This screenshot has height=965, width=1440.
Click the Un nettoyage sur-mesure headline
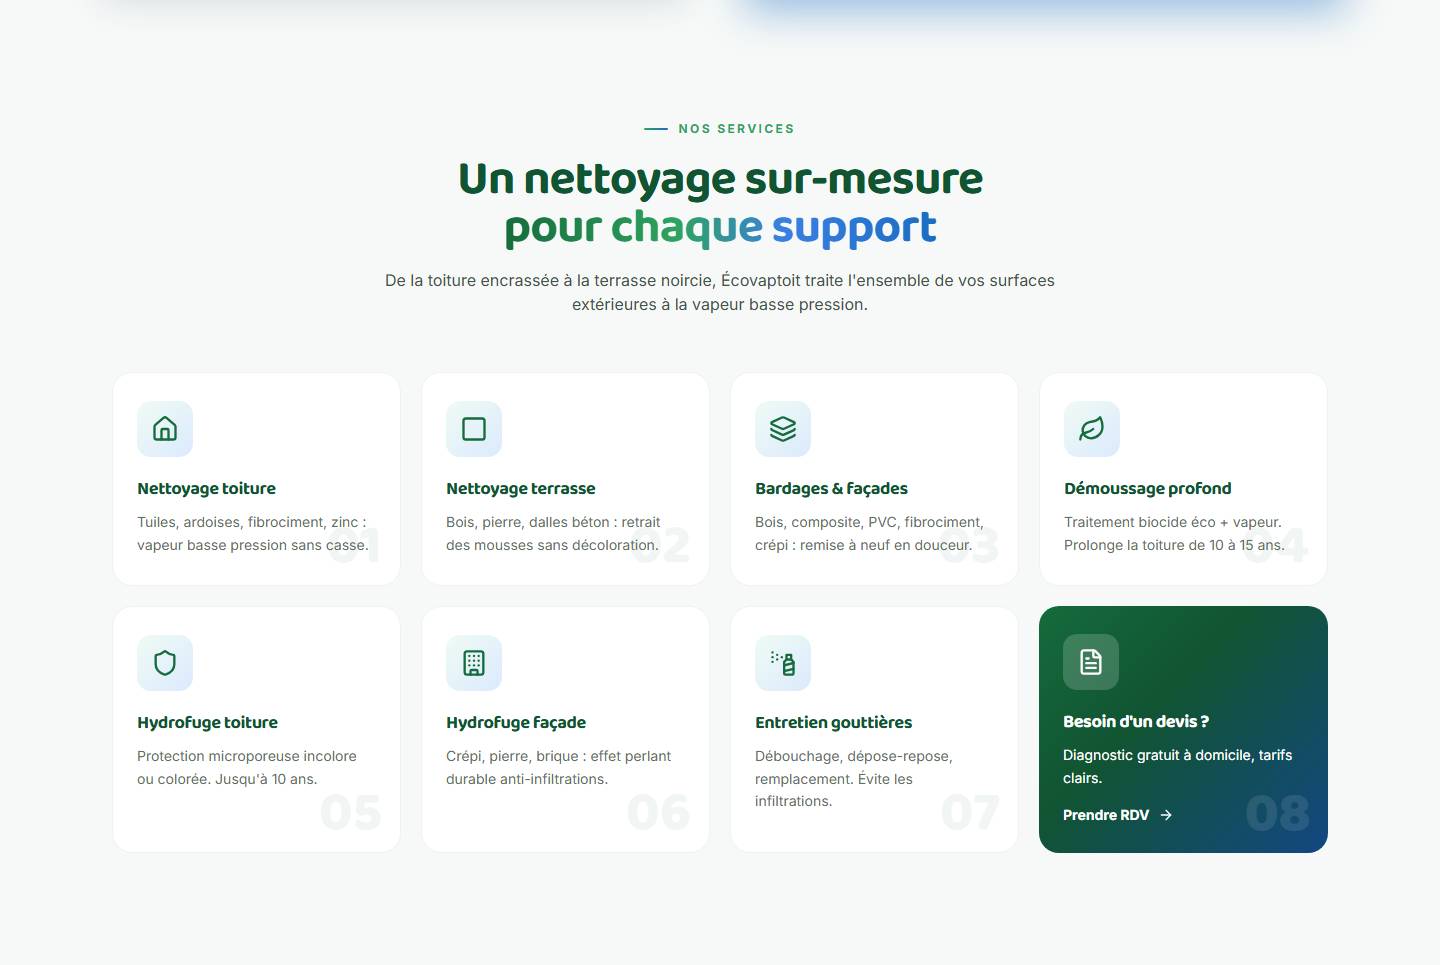(x=720, y=179)
